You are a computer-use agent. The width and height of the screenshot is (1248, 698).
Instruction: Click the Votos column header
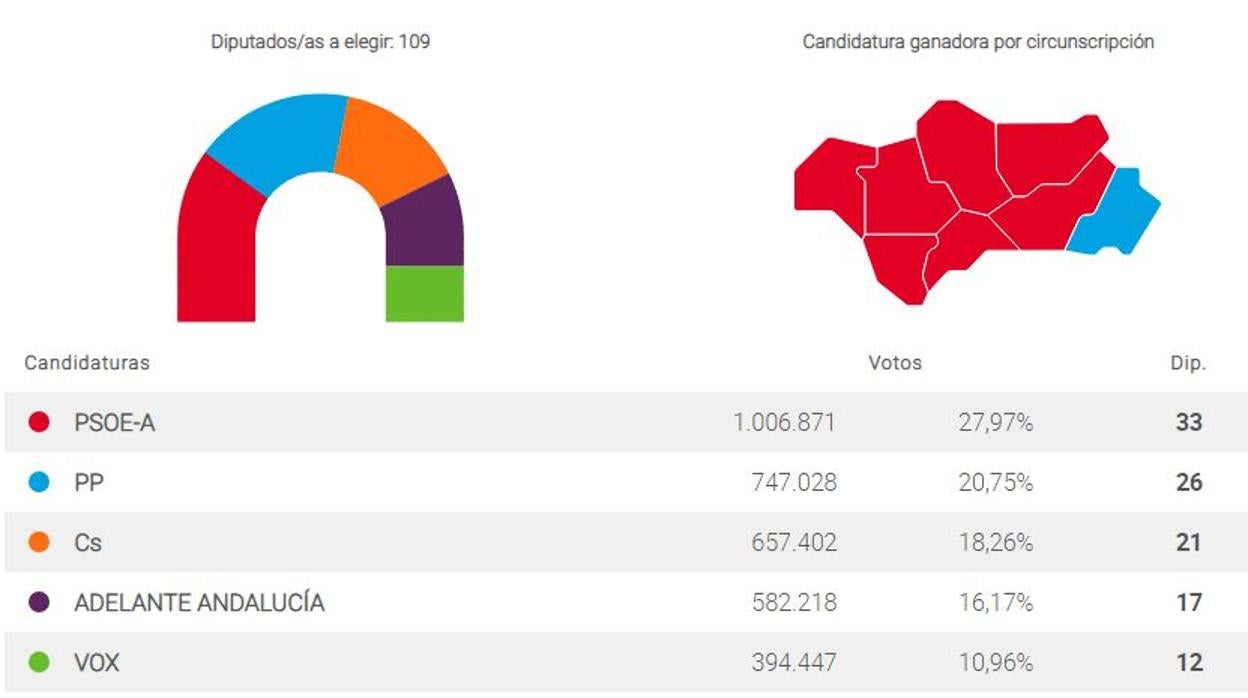(x=895, y=363)
